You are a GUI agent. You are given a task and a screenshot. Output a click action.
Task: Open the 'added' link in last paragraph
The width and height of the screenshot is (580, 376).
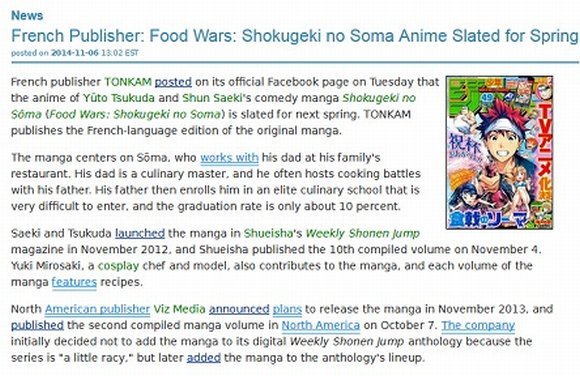203,358
